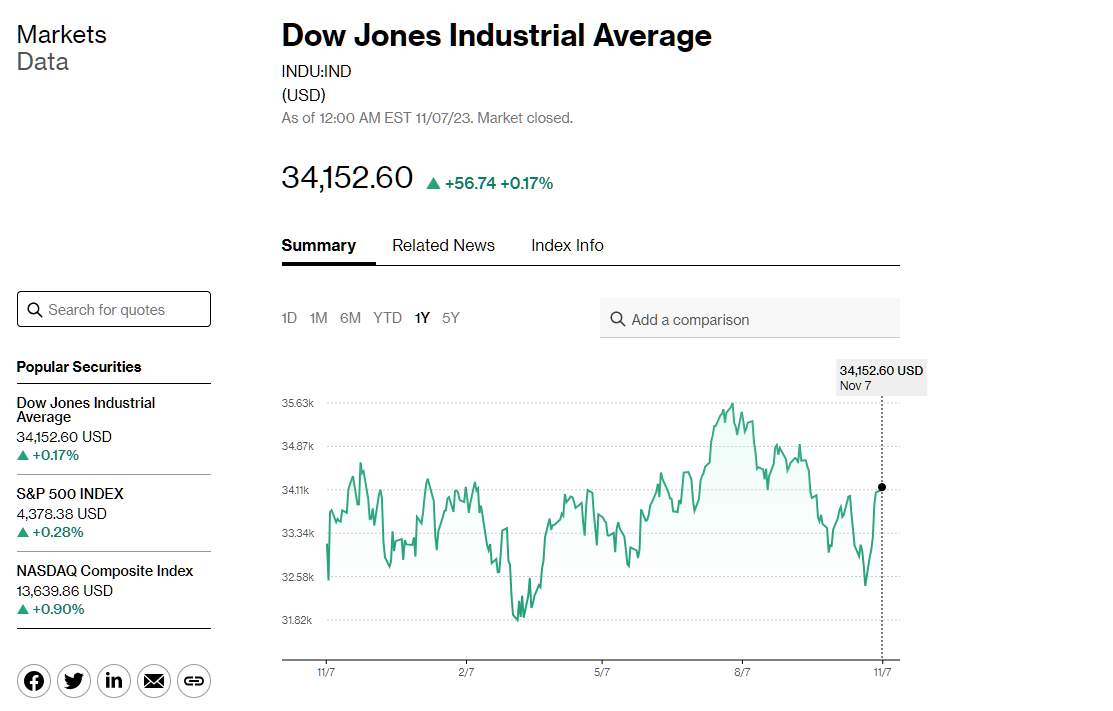Go to the Markets Data heading link
Screen dimensions: 1113x711
(x=62, y=48)
